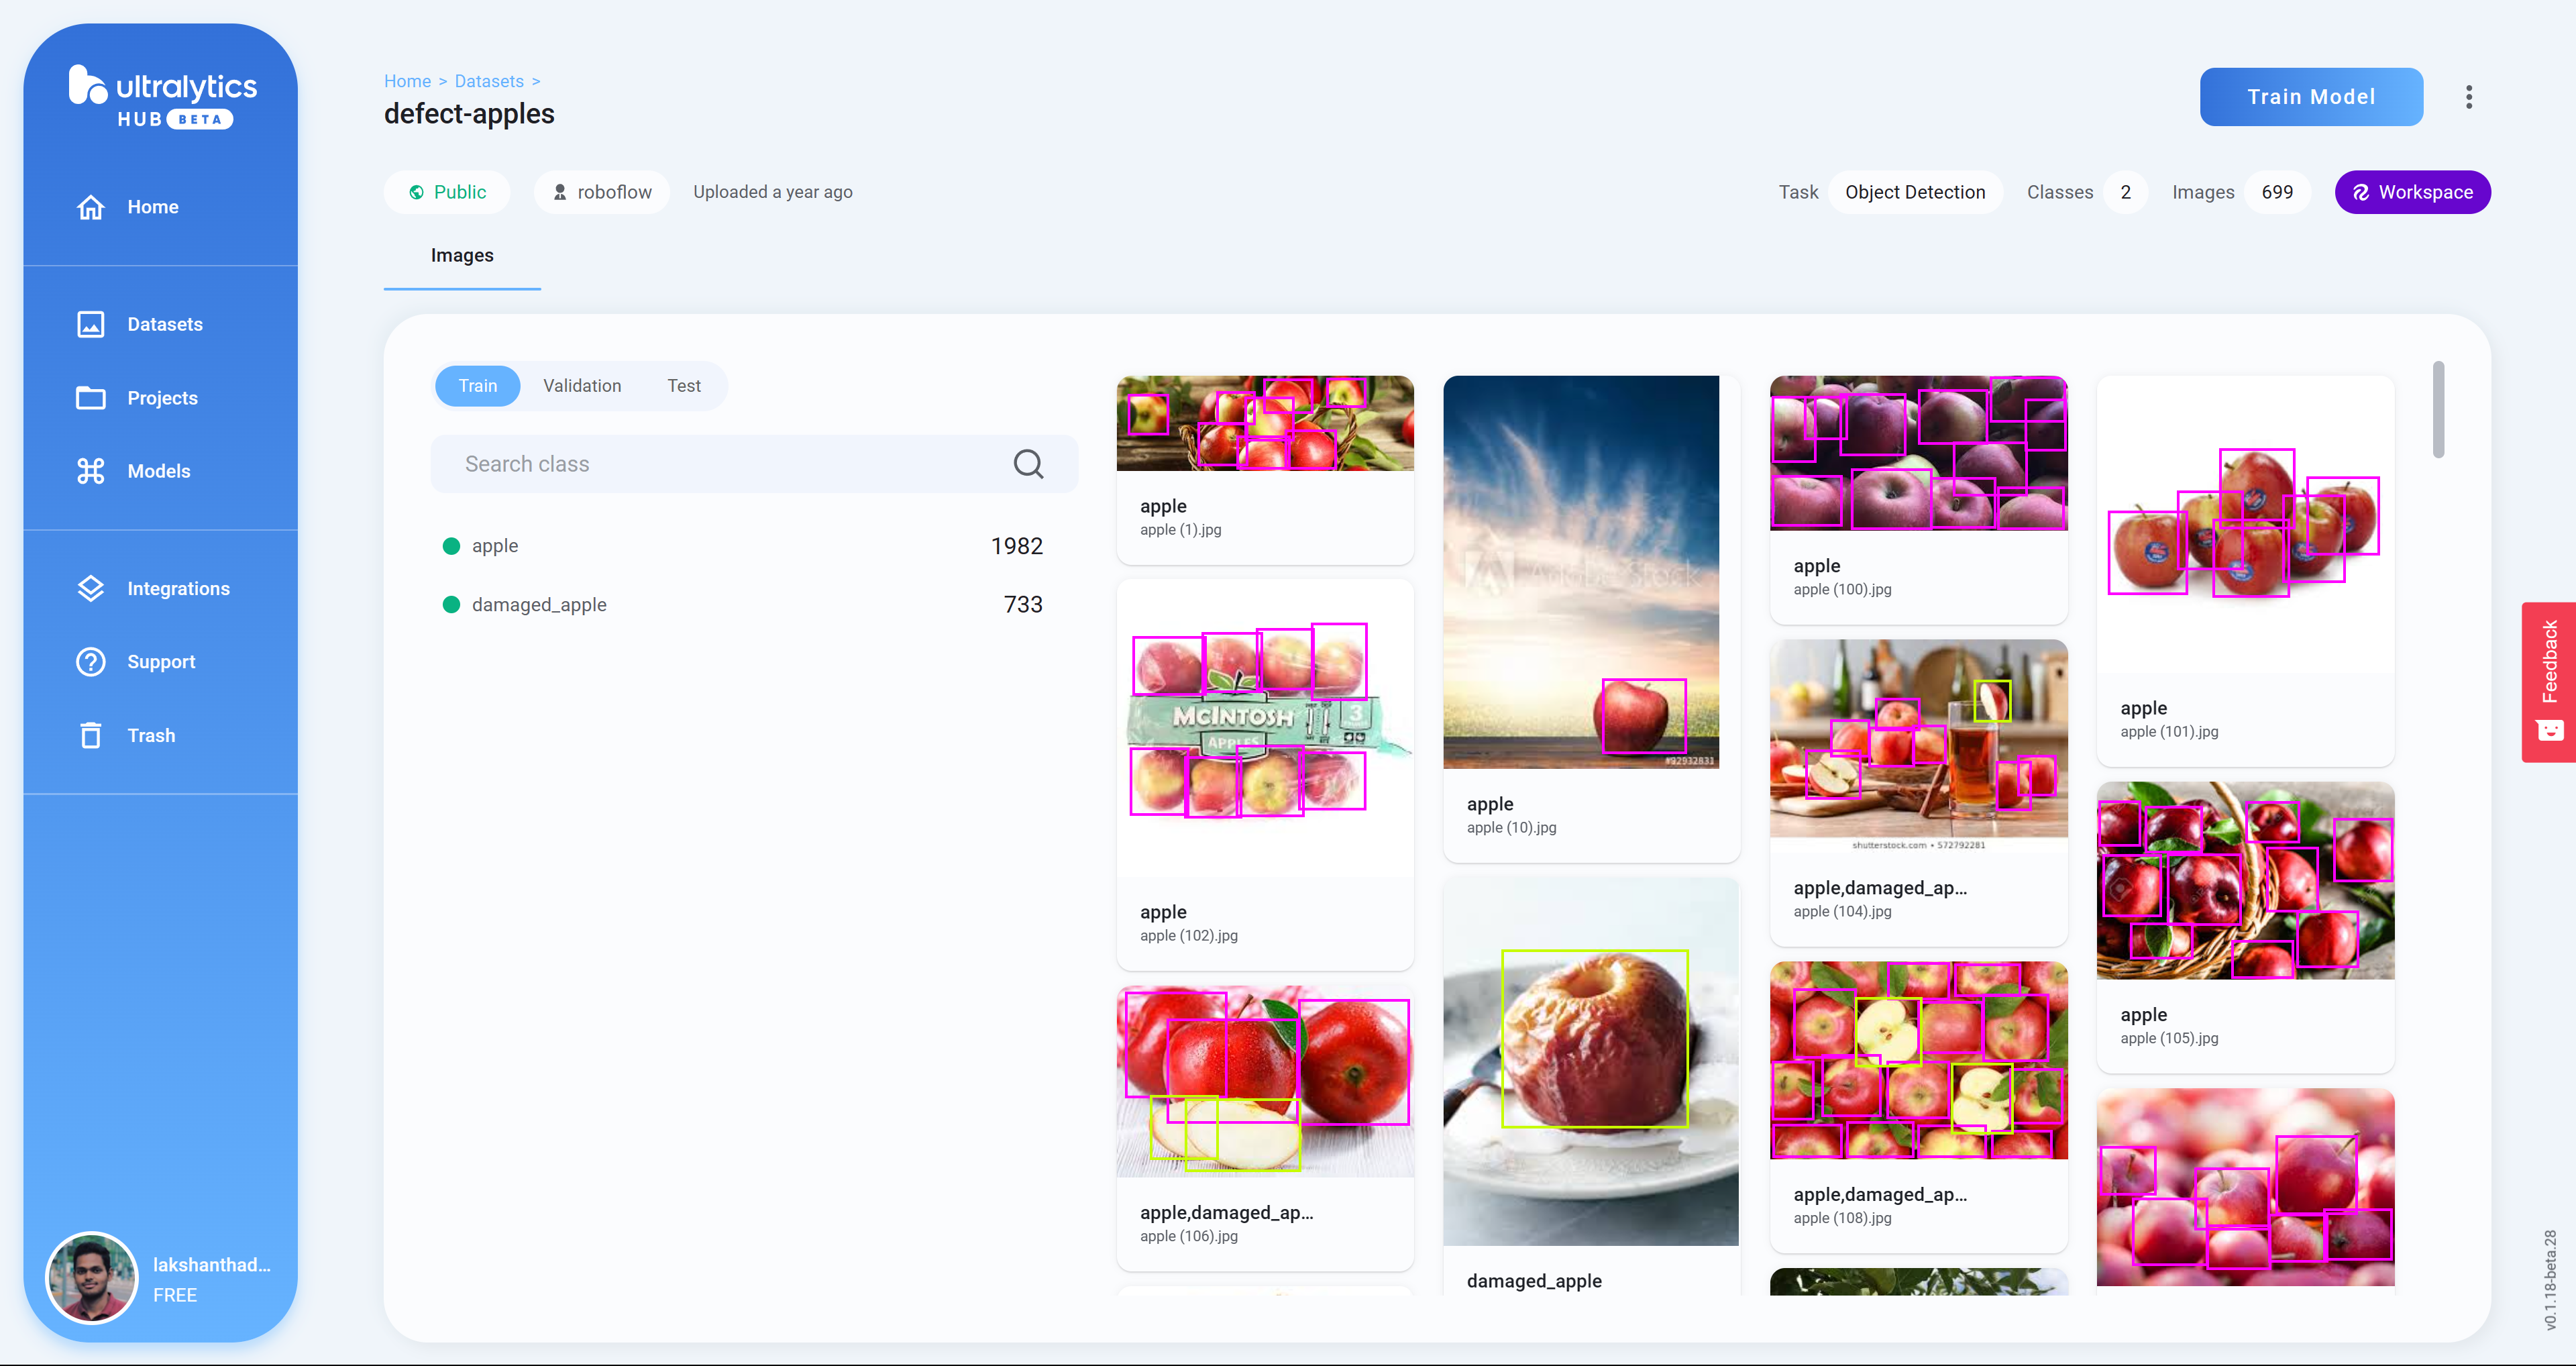The width and height of the screenshot is (2576, 1366).
Task: Click the Home house icon in sidebar
Action: 91,207
